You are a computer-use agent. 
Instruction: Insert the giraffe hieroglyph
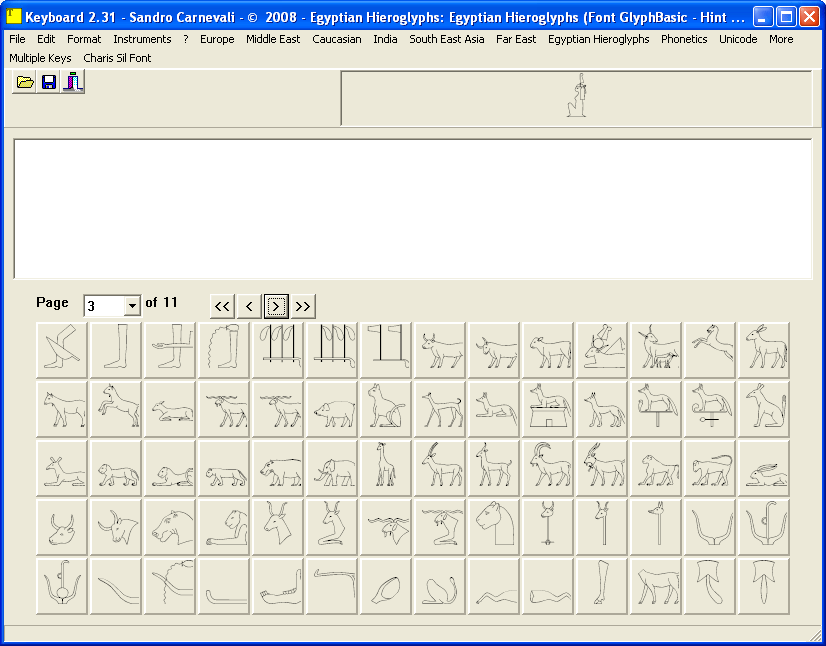pos(386,468)
